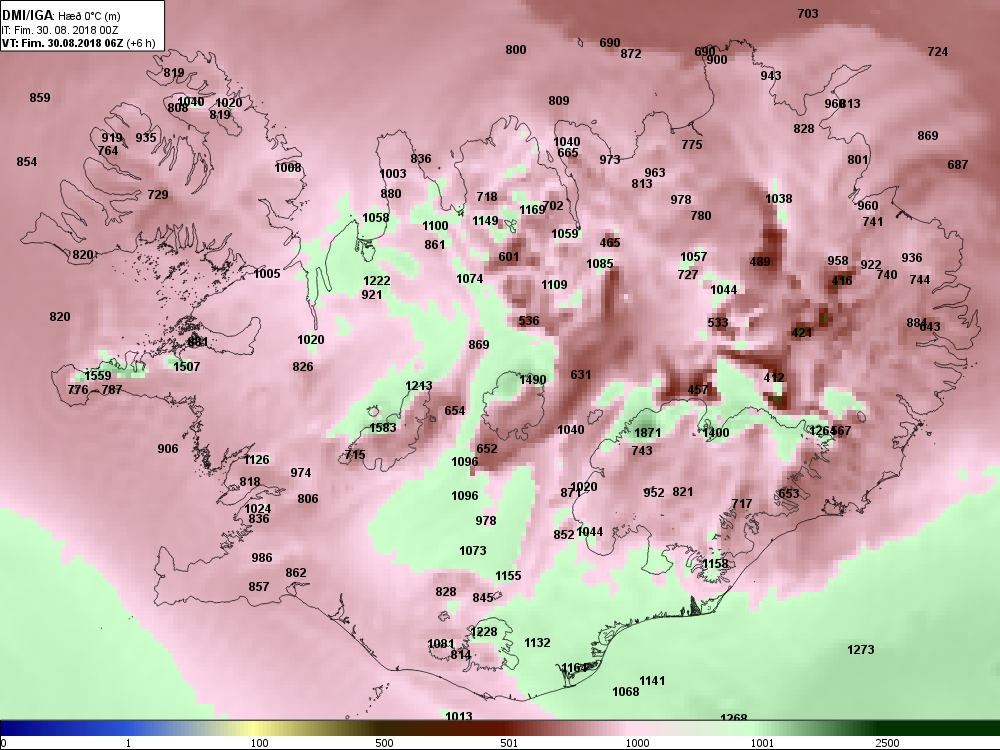Click the IT: Fim. 30. 08. 2018 00Z line

pyautogui.click(x=60, y=30)
